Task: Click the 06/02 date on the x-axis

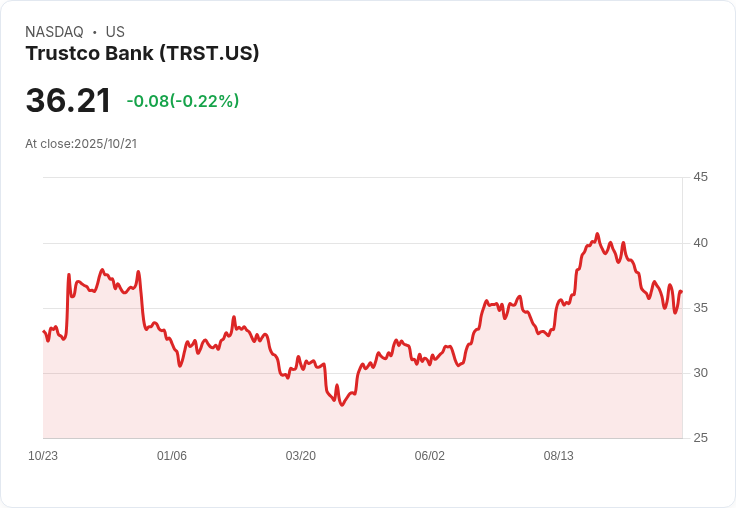Action: click(x=430, y=456)
